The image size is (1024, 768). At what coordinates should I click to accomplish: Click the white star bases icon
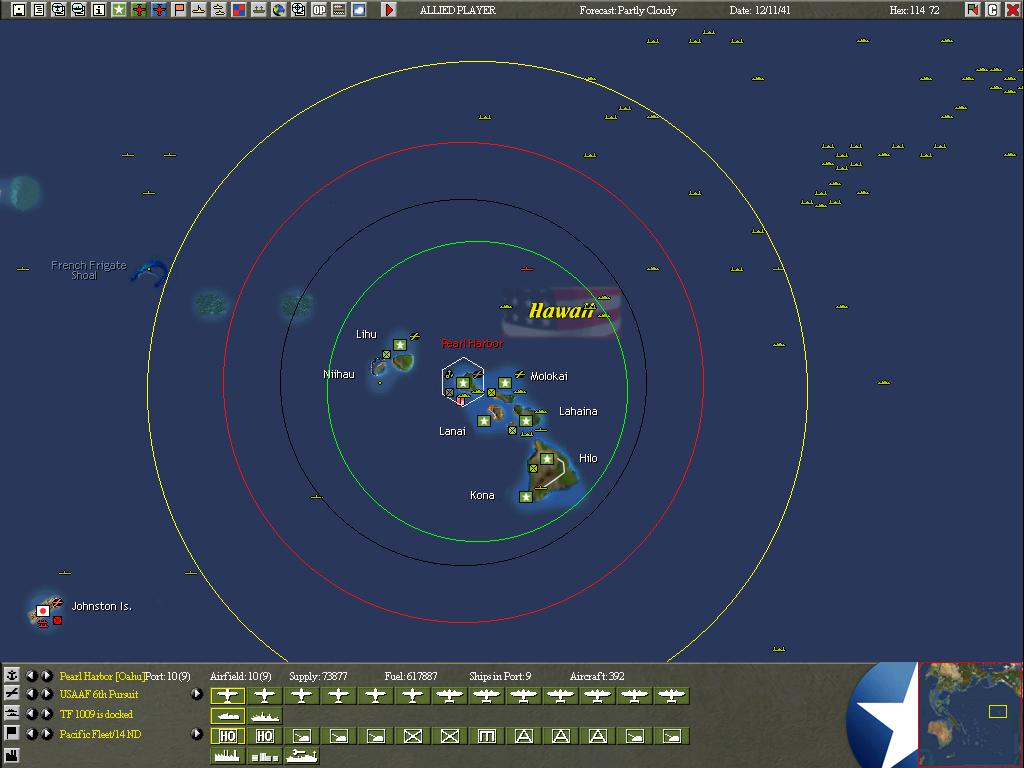tap(119, 10)
